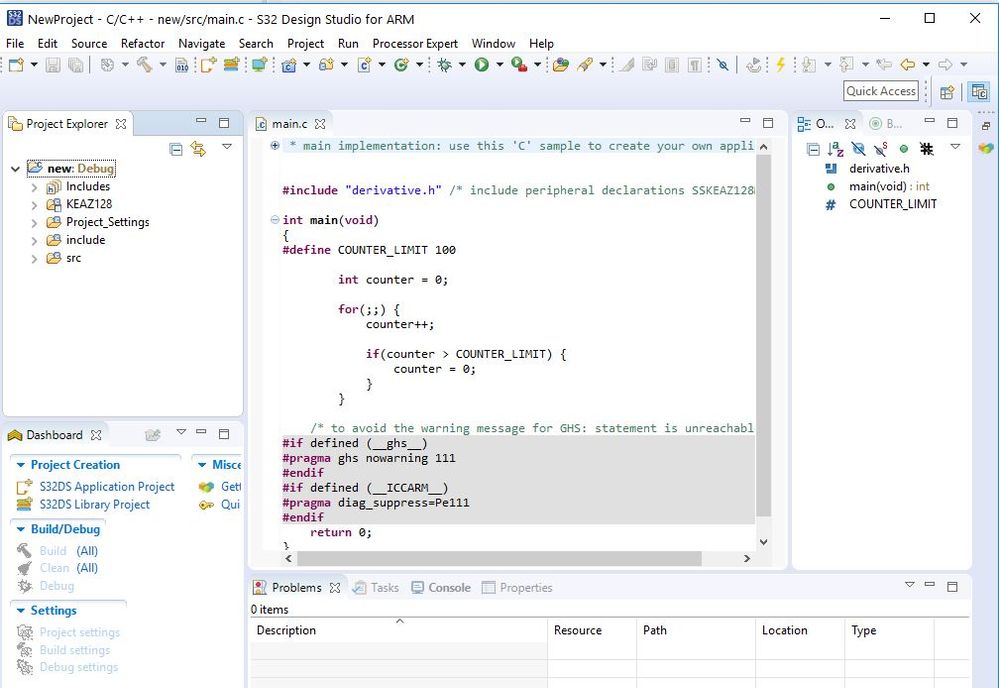Screen dimensions: 999x688
Task: Toggle Hide Fields filter in Outline
Action: pos(858,149)
